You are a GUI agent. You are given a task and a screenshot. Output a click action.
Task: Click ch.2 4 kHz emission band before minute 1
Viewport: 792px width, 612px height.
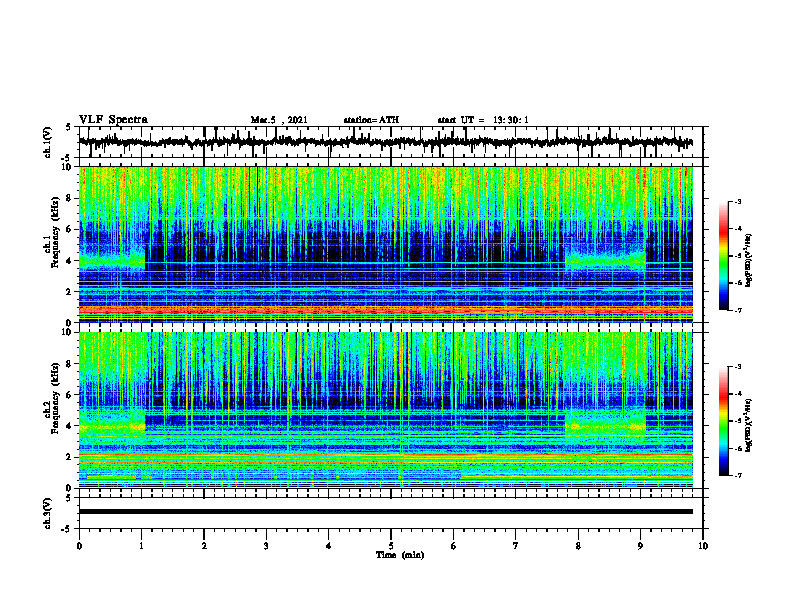(112, 428)
